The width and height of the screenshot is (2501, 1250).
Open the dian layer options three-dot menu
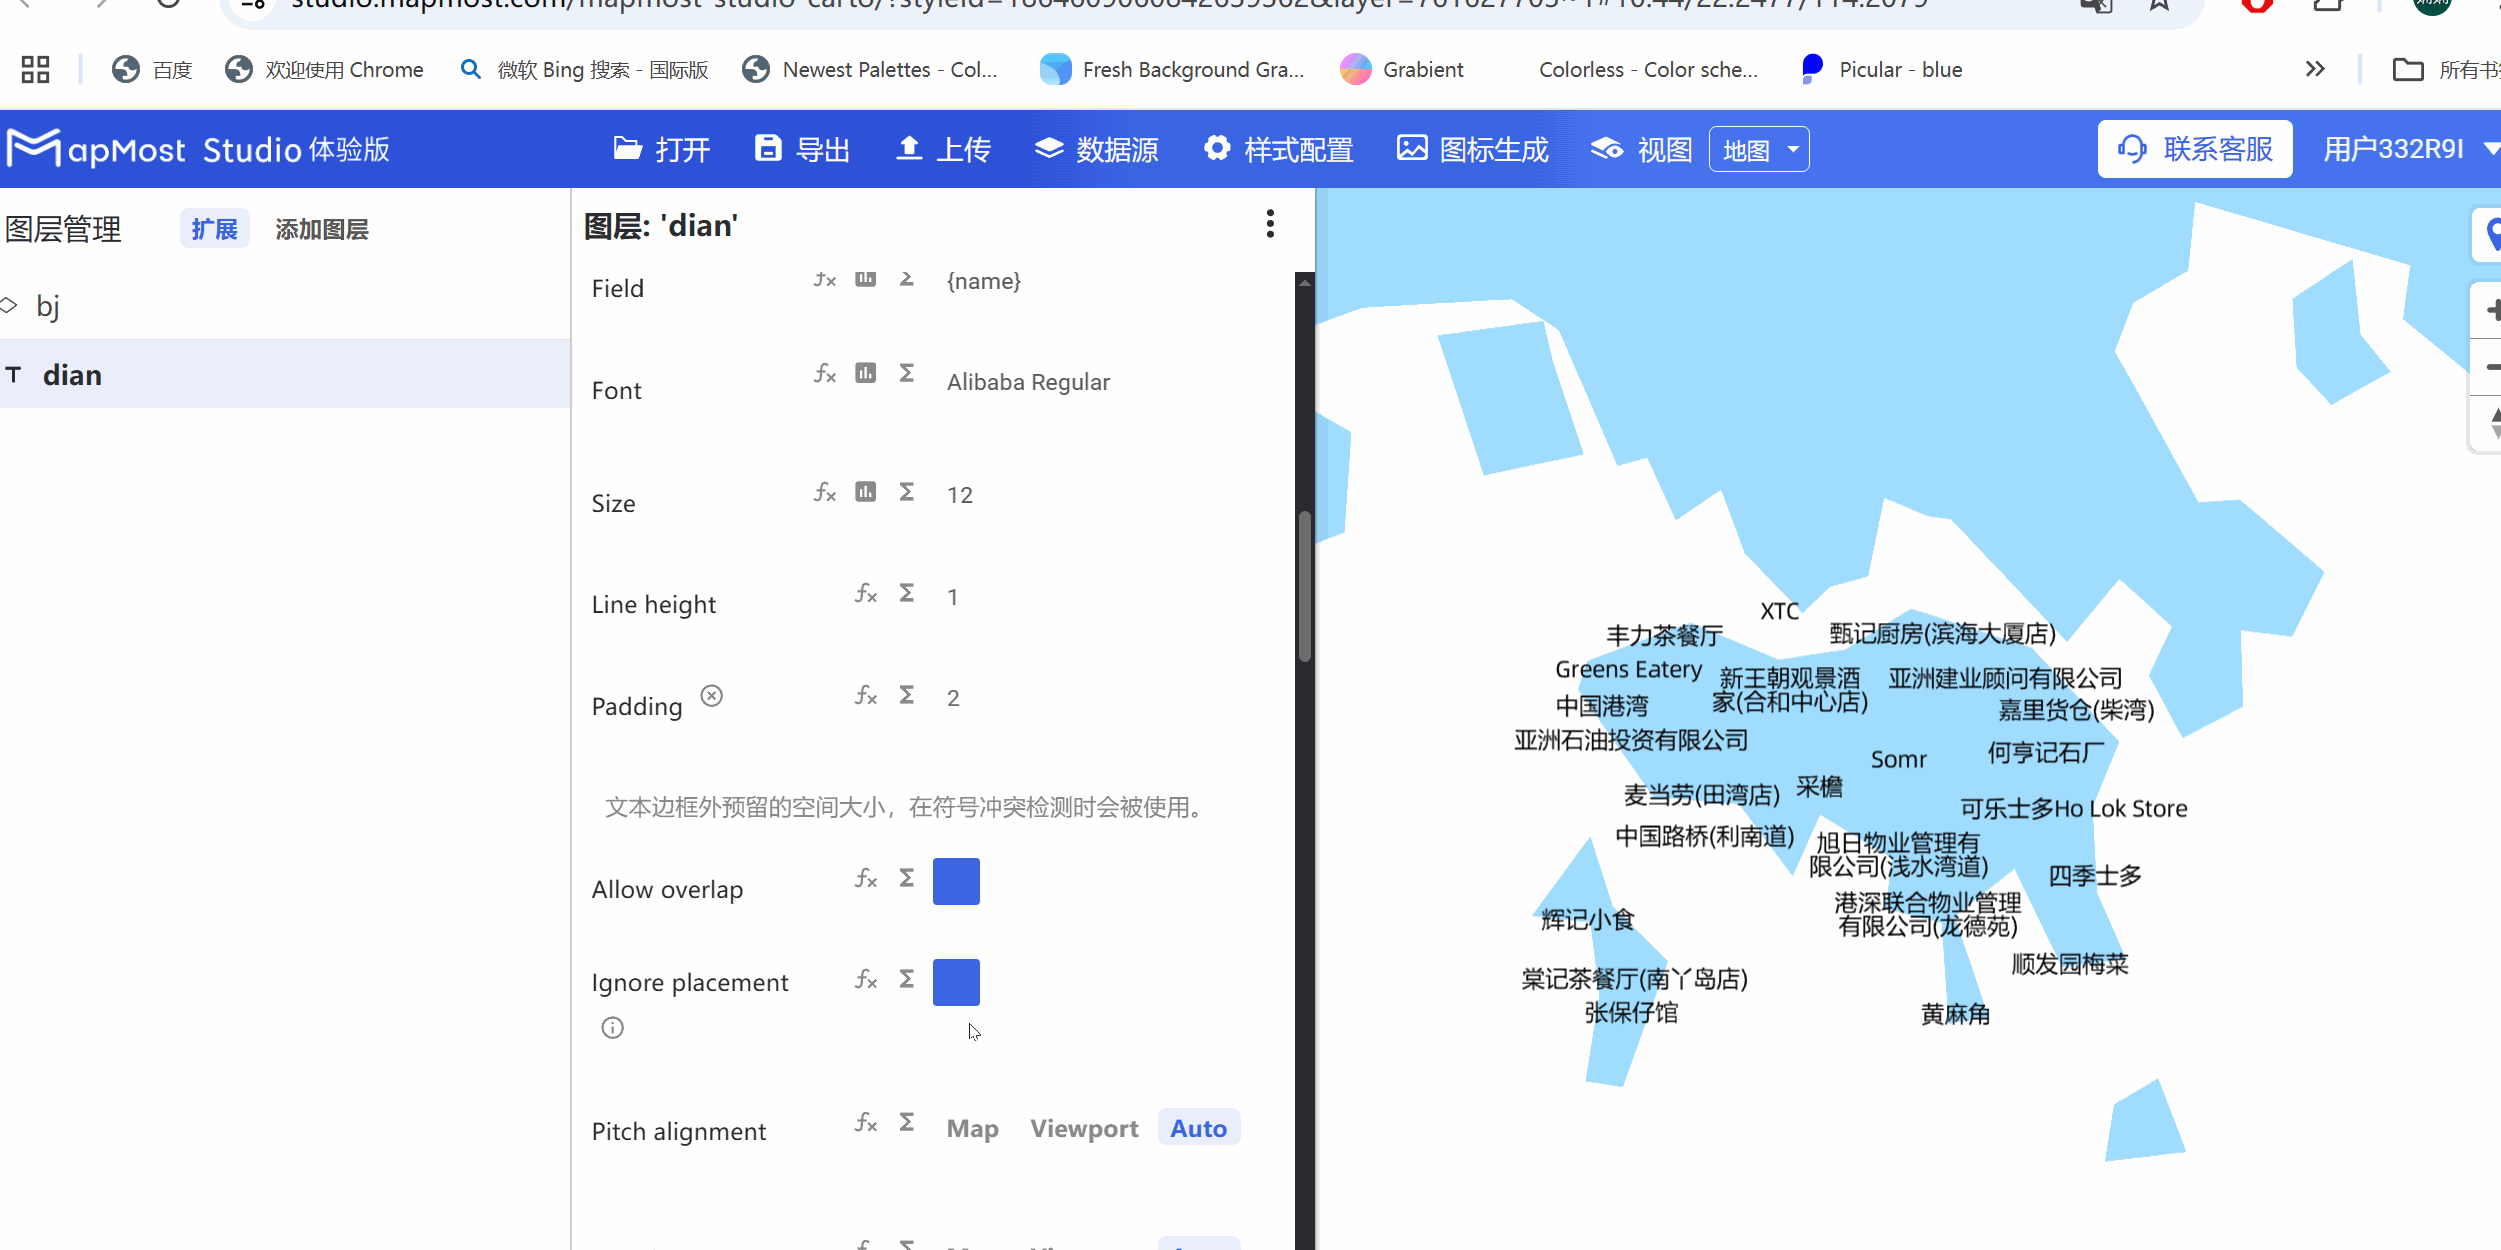[x=1270, y=224]
